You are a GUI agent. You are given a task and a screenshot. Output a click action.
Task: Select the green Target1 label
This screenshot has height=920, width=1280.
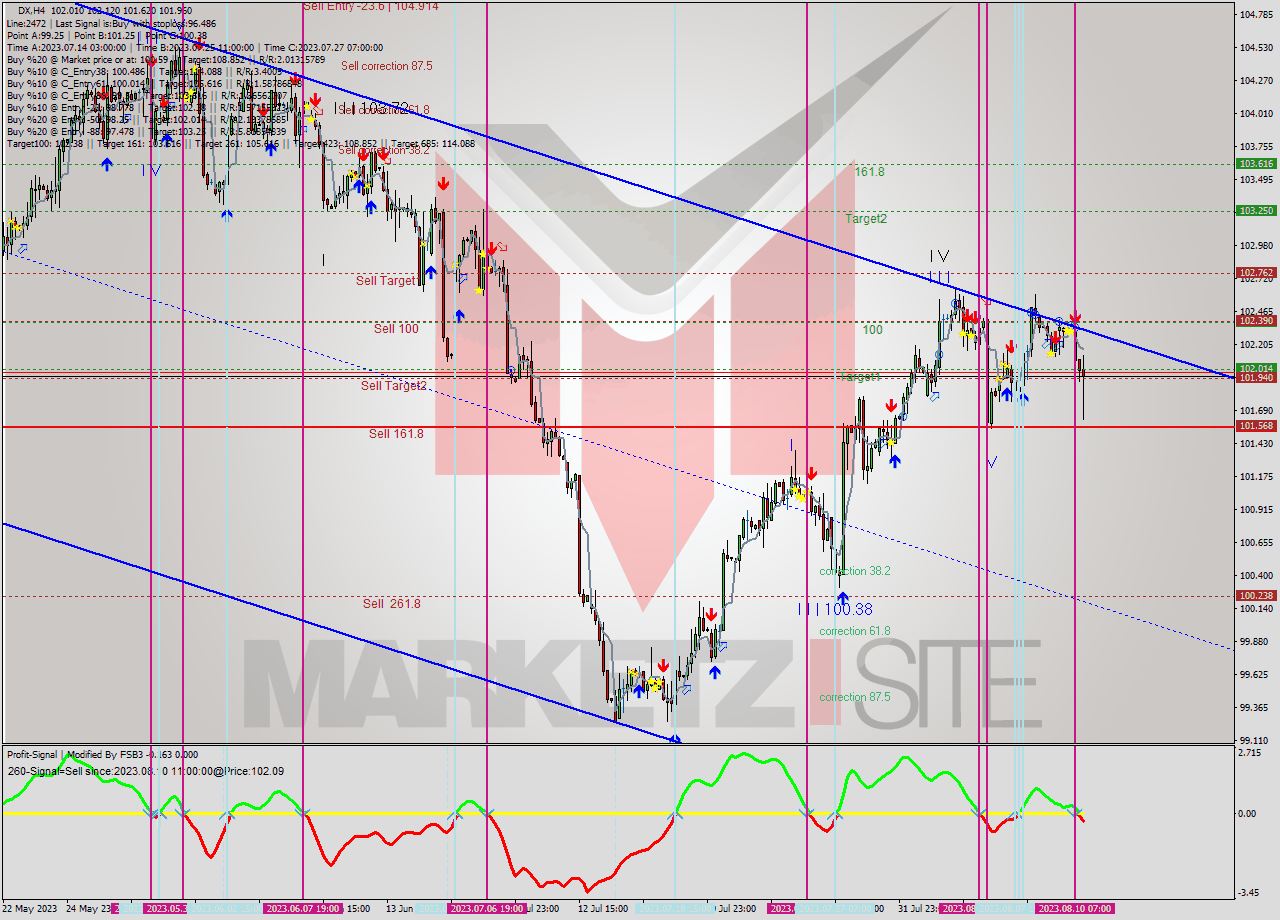click(859, 377)
